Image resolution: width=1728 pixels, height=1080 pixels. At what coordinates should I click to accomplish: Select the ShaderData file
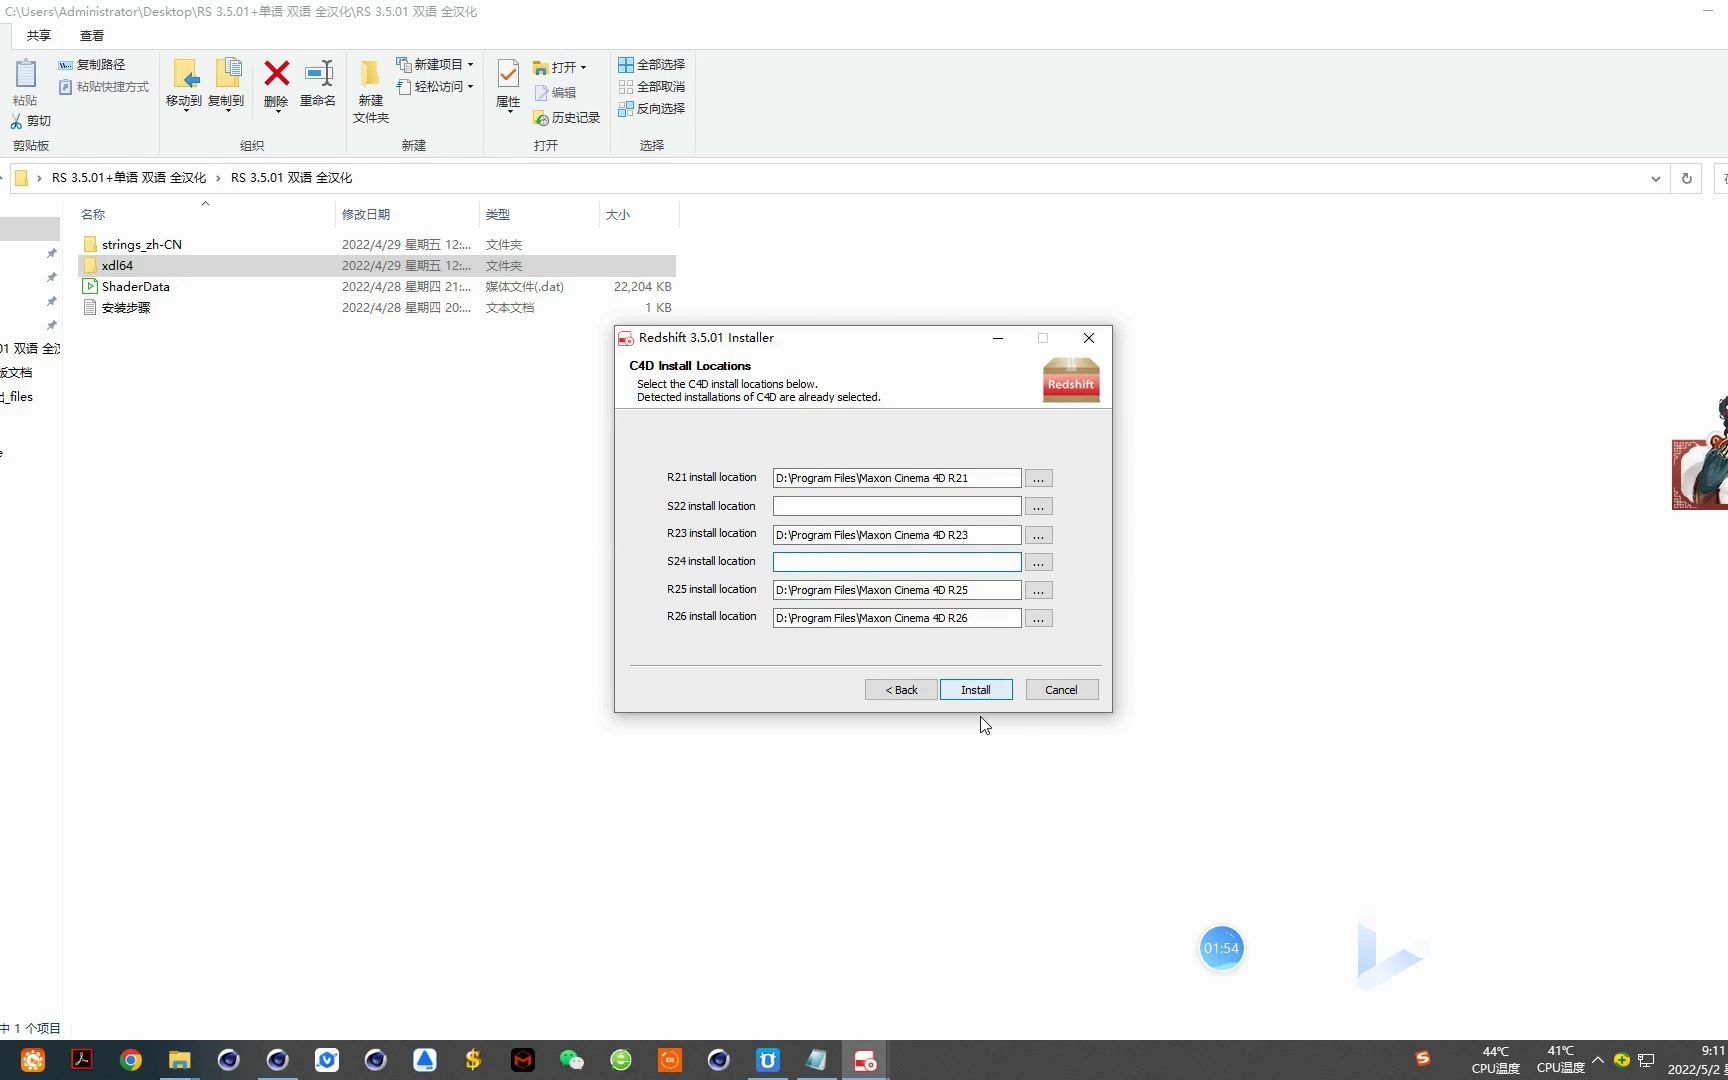[x=377, y=287]
